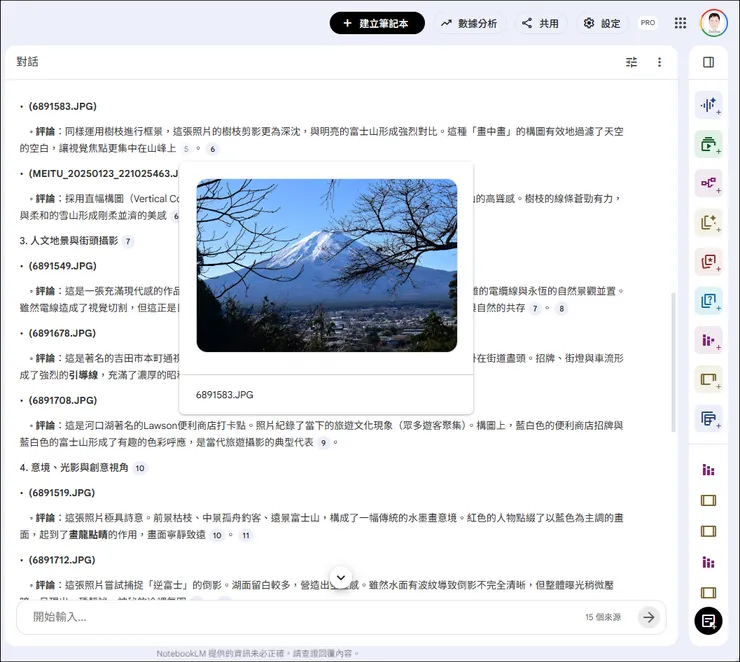The width and height of the screenshot is (740, 662).
Task: Click the (6891678.JPG) bullet heading
Action: click(x=62, y=333)
